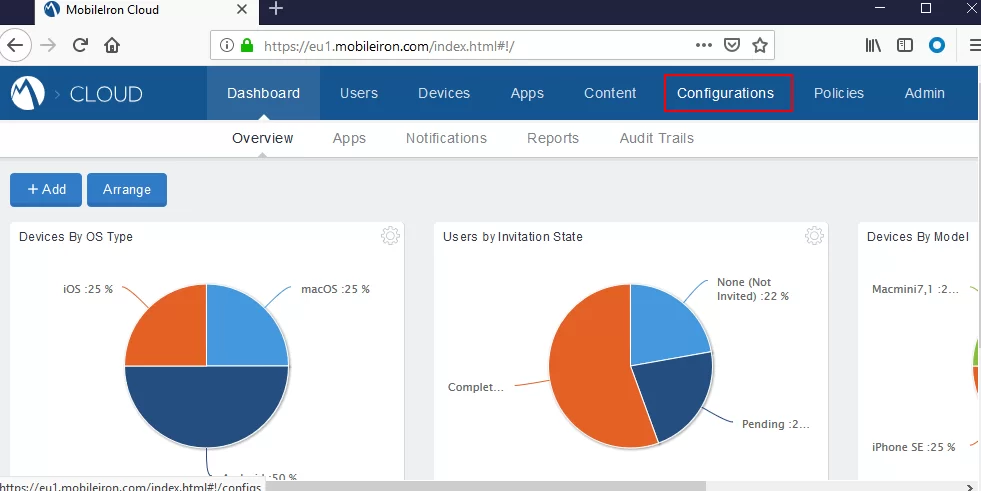The height and width of the screenshot is (491, 981).
Task: Click the + Add button
Action: (46, 189)
